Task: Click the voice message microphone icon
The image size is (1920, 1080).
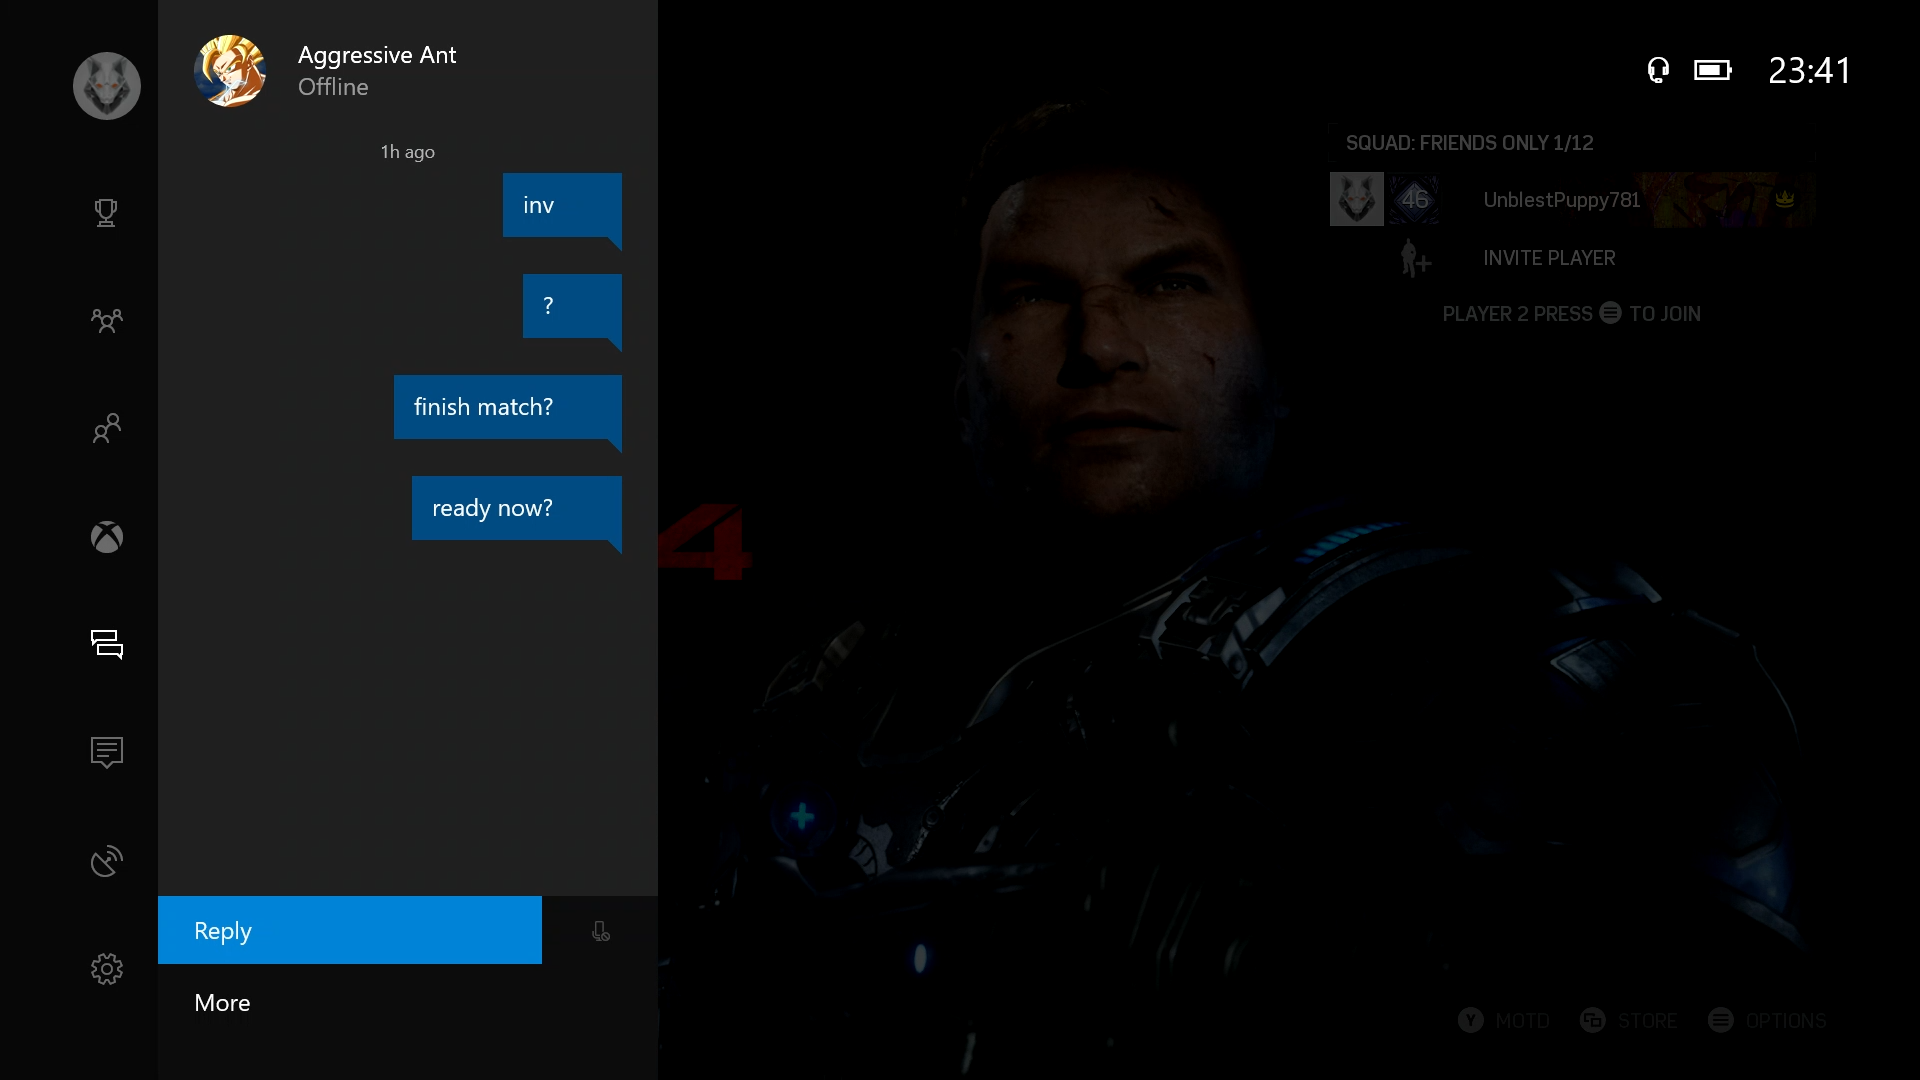Action: point(600,931)
